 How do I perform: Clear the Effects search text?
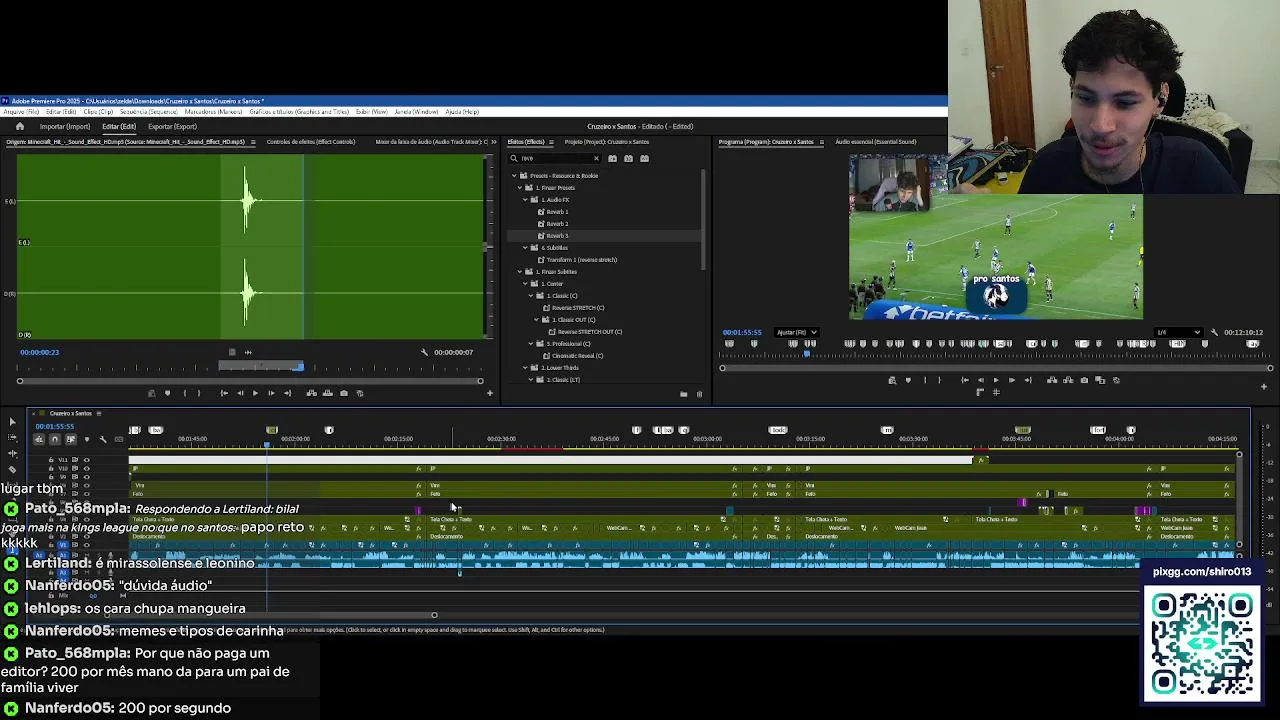coord(597,158)
